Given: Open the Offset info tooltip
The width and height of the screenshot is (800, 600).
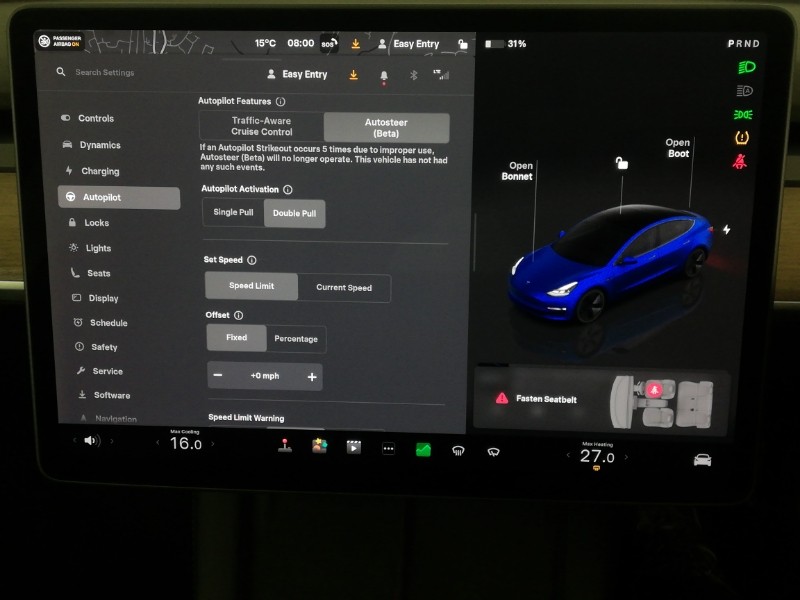Looking at the screenshot, I should 239,315.
